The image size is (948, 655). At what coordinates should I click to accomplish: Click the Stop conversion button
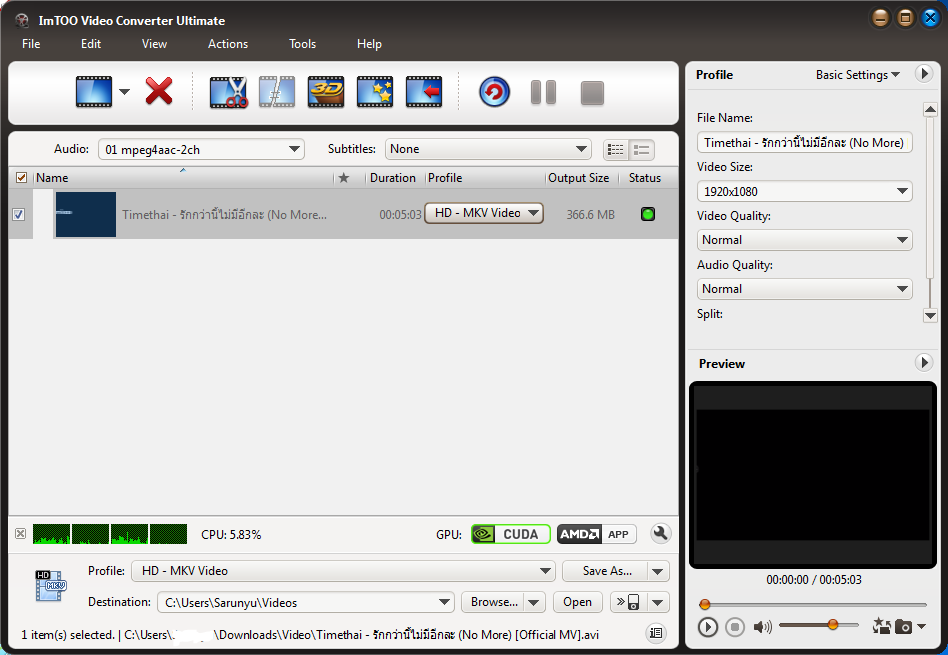pyautogui.click(x=592, y=93)
